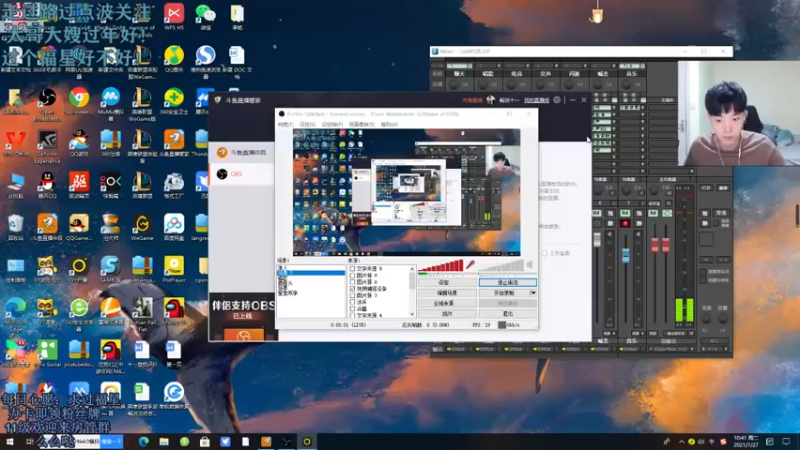This screenshot has height=450, width=800.
Task: Click the red microphone volume bar in OBS
Action: click(441, 266)
